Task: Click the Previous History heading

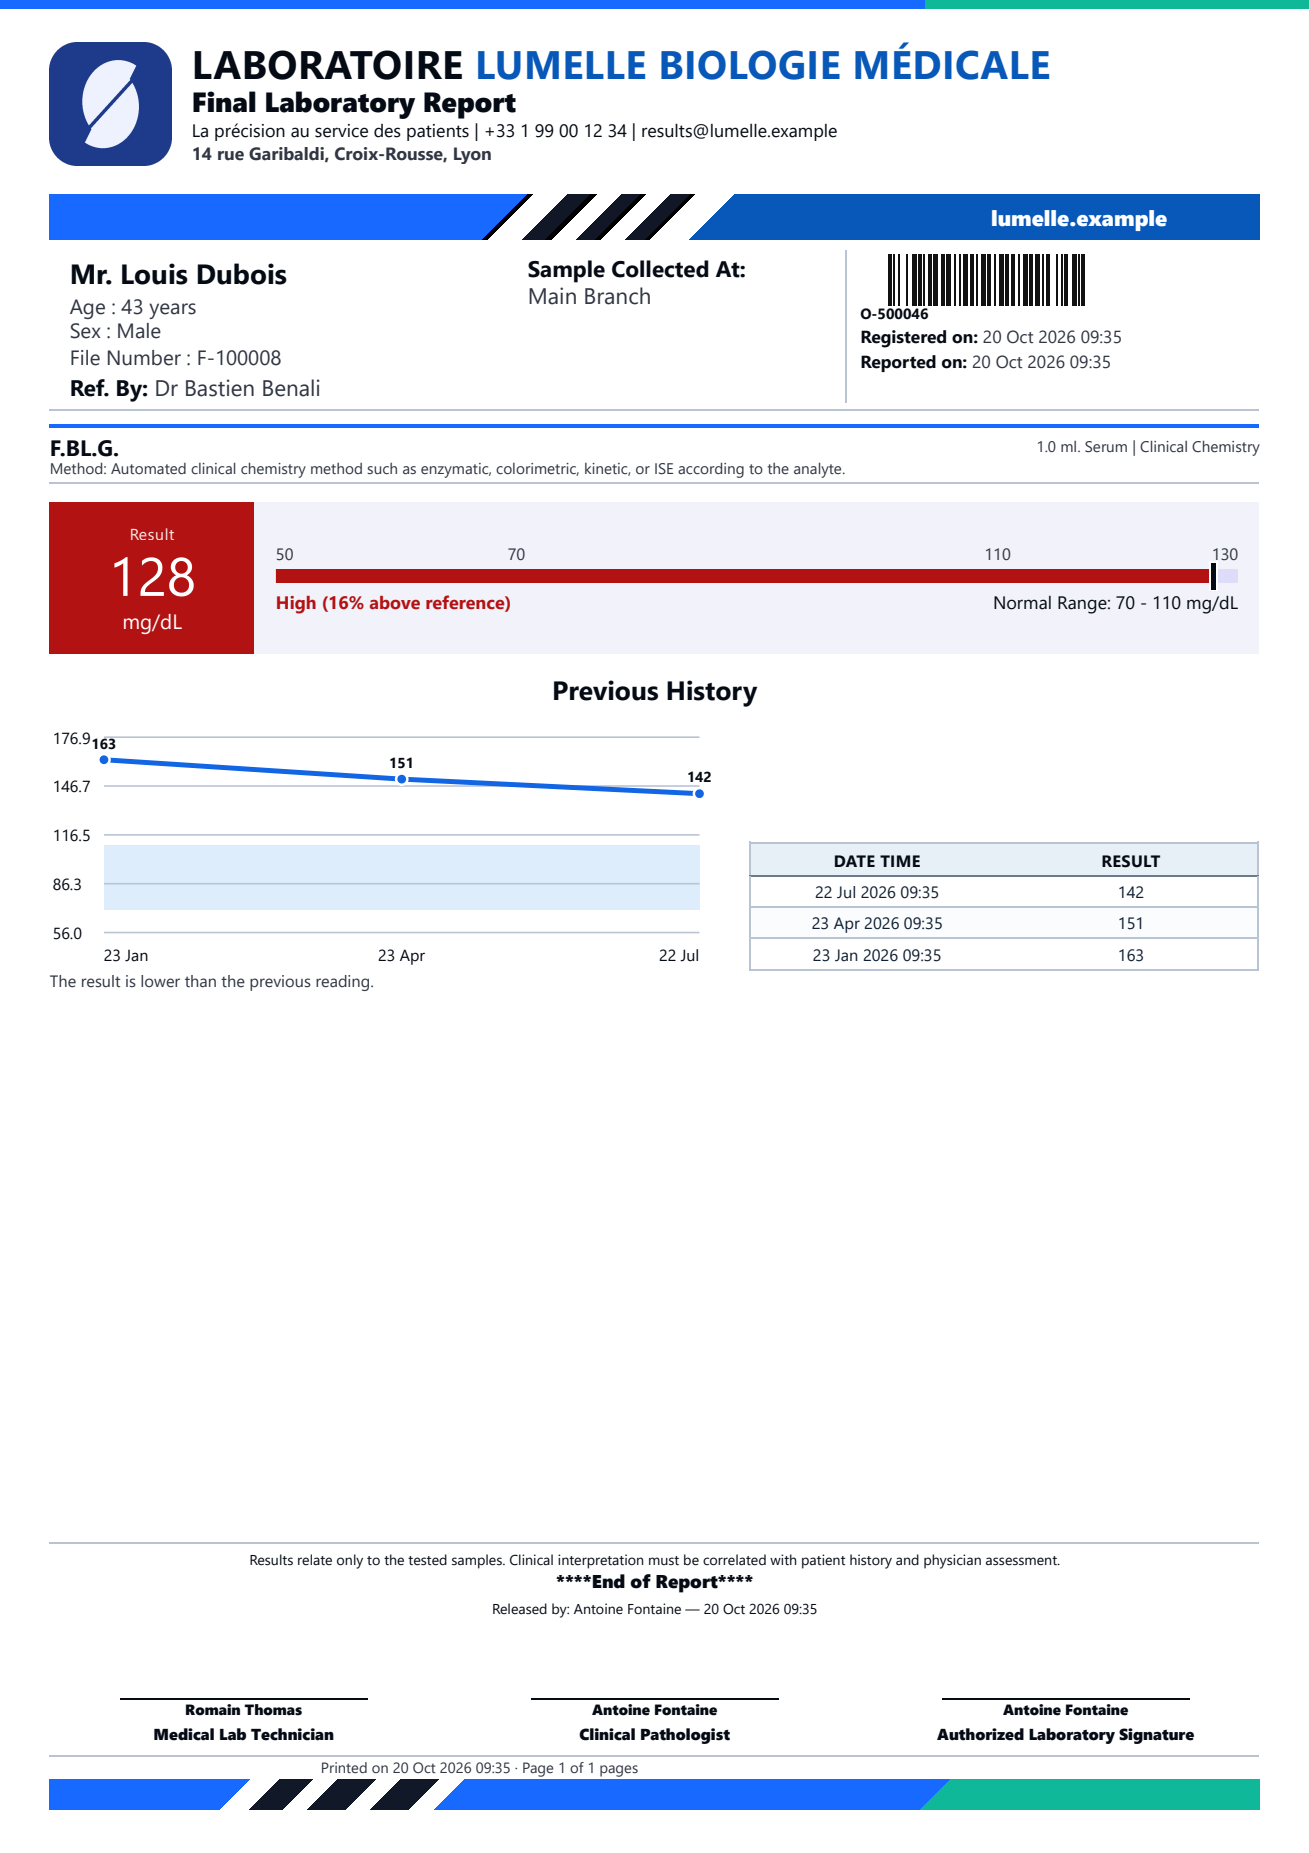Action: coord(654,692)
